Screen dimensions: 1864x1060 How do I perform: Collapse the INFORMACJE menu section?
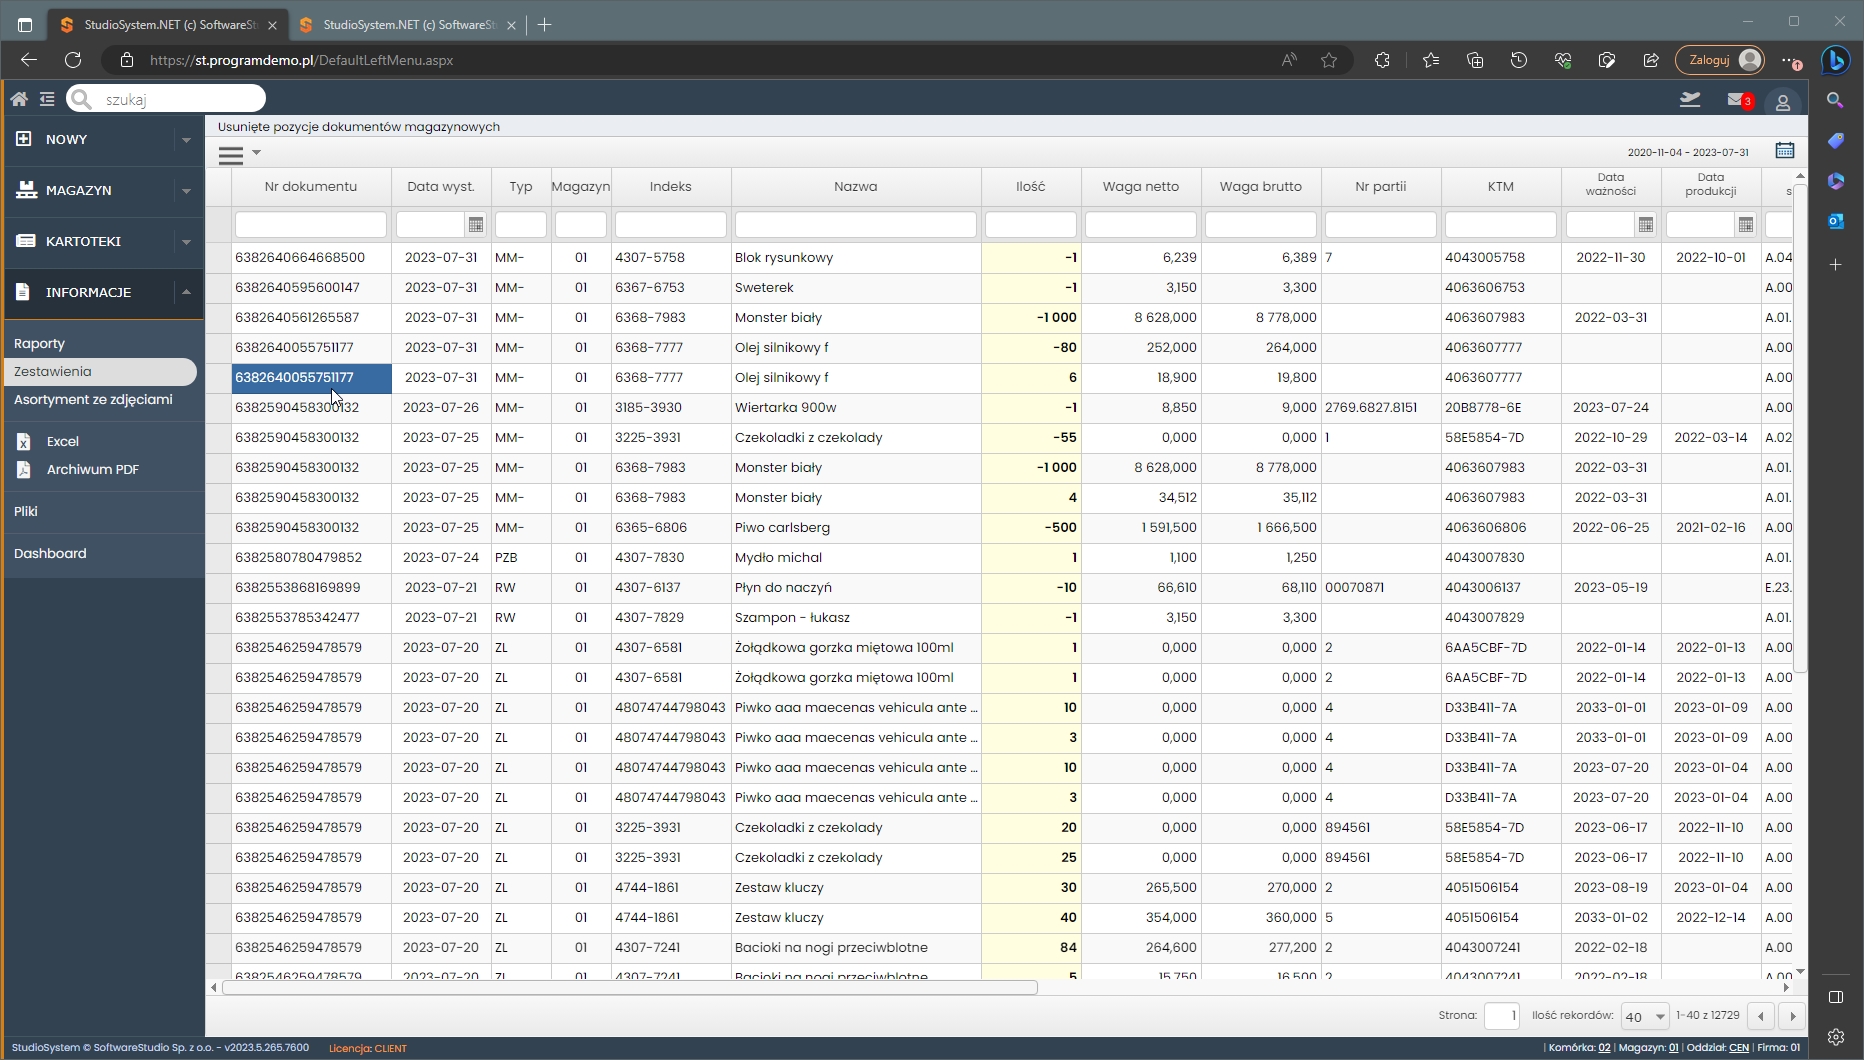pos(186,292)
